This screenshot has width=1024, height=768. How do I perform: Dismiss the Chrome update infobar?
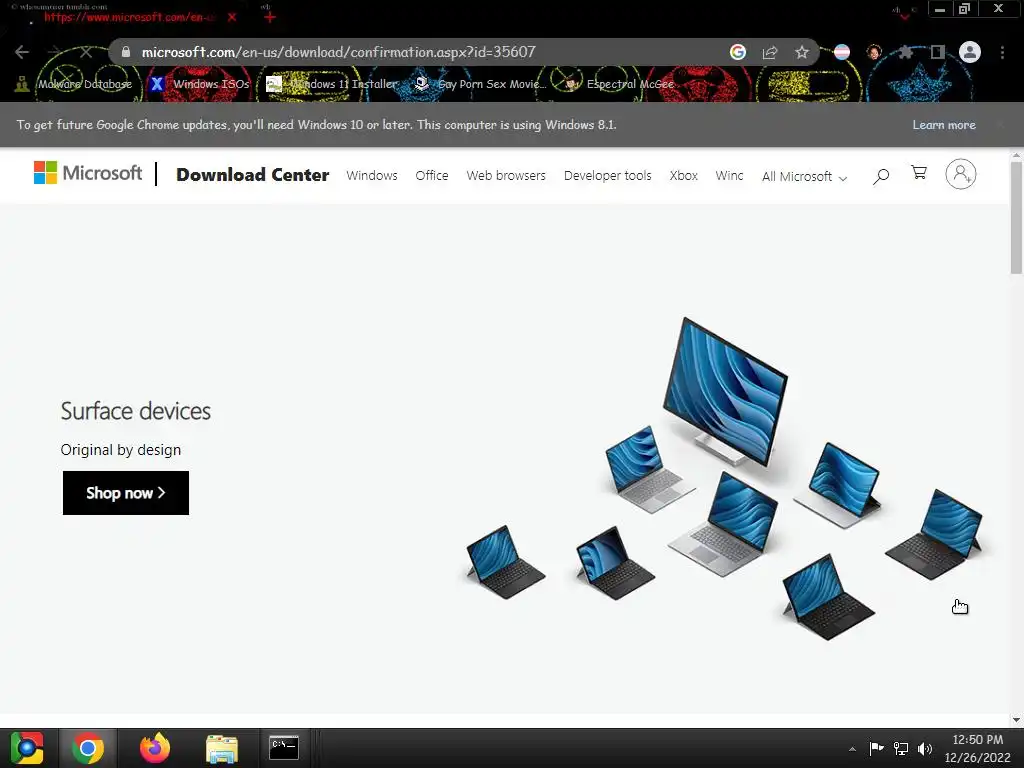[x=1000, y=125]
